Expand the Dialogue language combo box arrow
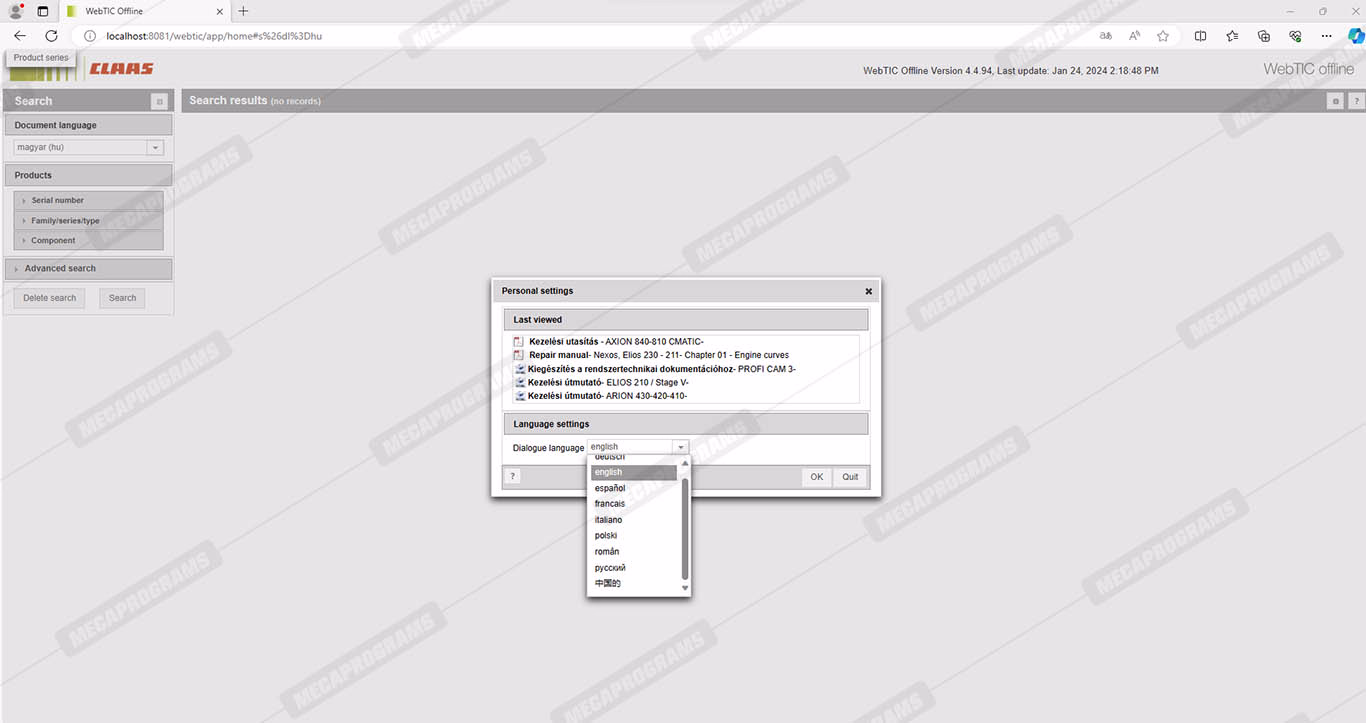The image size is (1366, 723). click(x=680, y=448)
